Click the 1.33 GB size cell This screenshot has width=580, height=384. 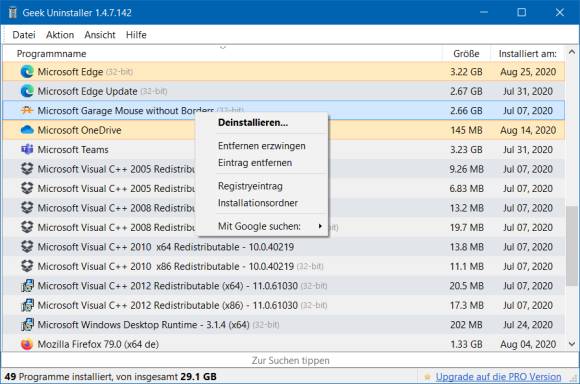tap(466, 344)
